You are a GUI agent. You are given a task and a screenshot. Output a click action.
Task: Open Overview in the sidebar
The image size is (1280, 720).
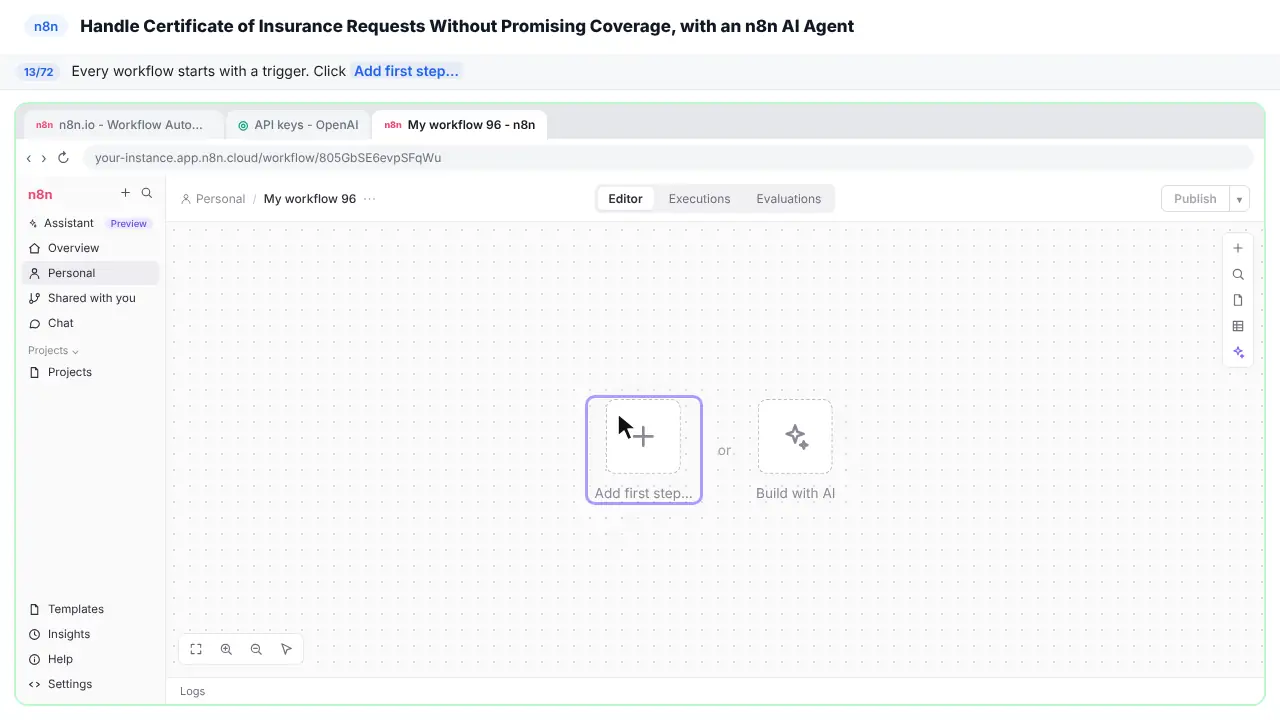(90, 248)
